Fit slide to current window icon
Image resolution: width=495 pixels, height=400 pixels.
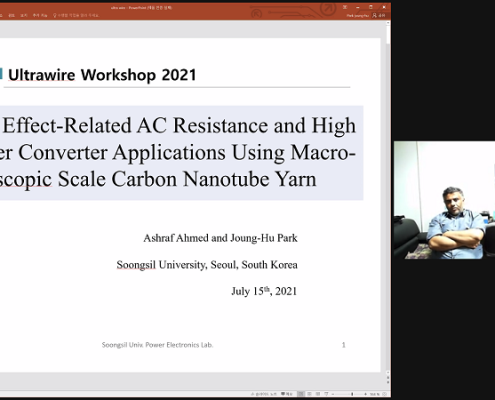(384, 394)
